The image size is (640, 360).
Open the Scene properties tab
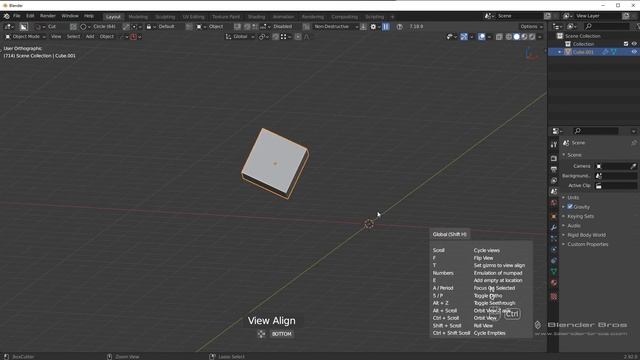[x=553, y=191]
